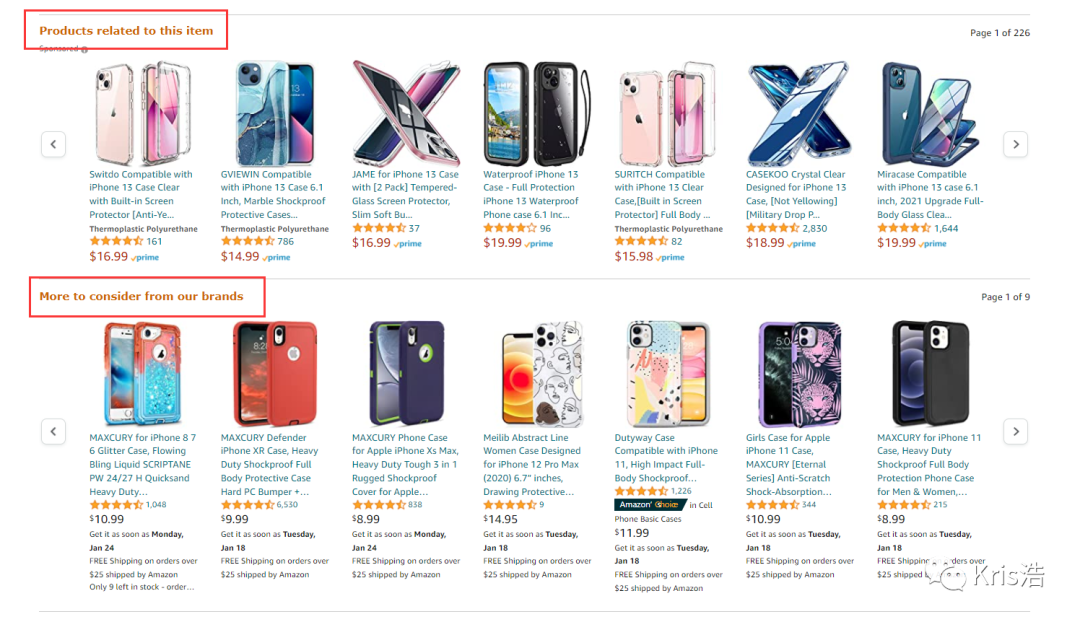The width and height of the screenshot is (1080, 622).
Task: Open the purple tiger Girls Case image
Action: [x=793, y=373]
